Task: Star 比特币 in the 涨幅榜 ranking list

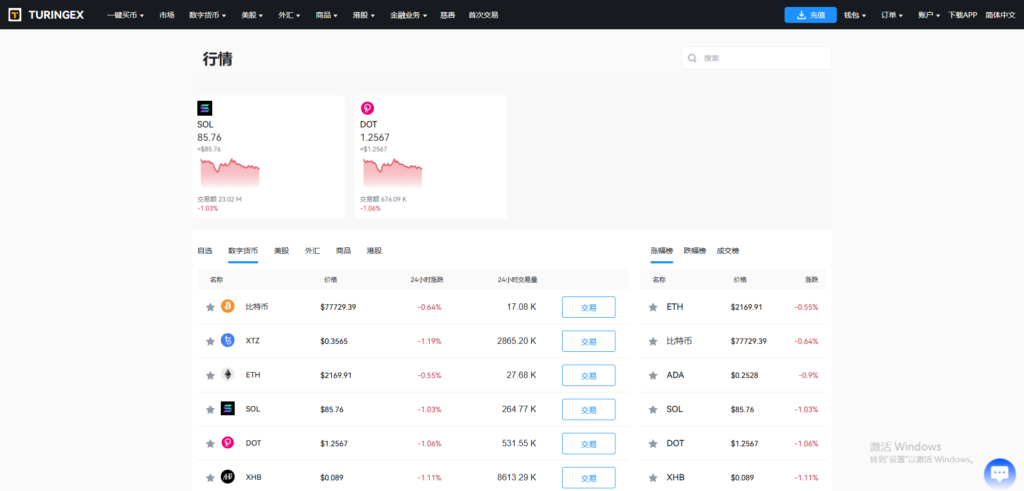Action: (652, 341)
